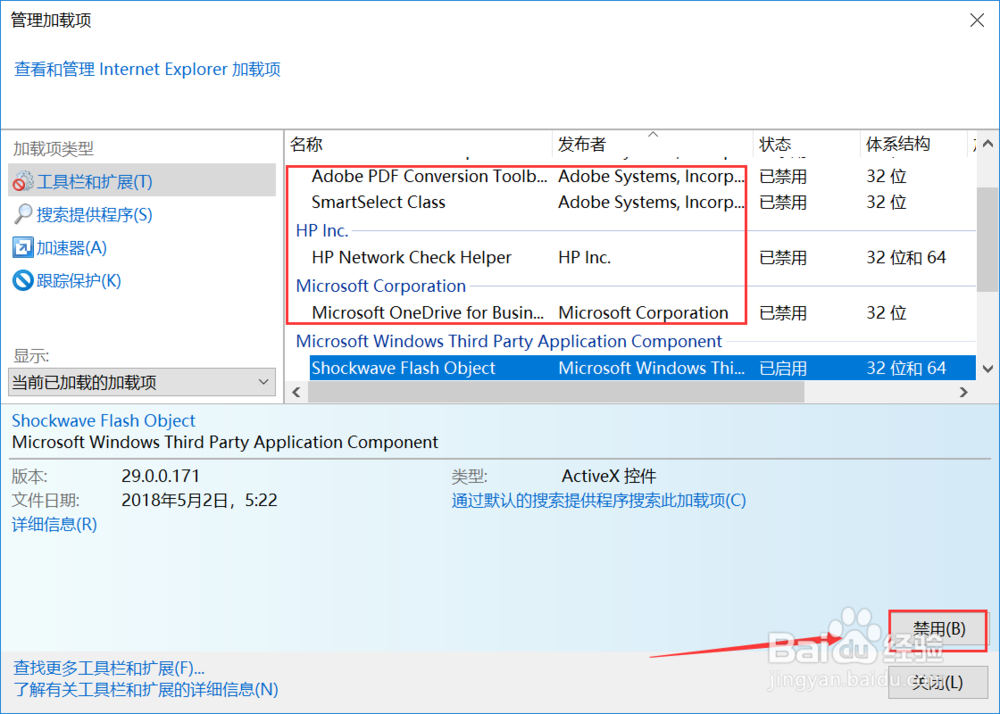Click version value 29.0.0.171
This screenshot has width=1000, height=714.
161,476
